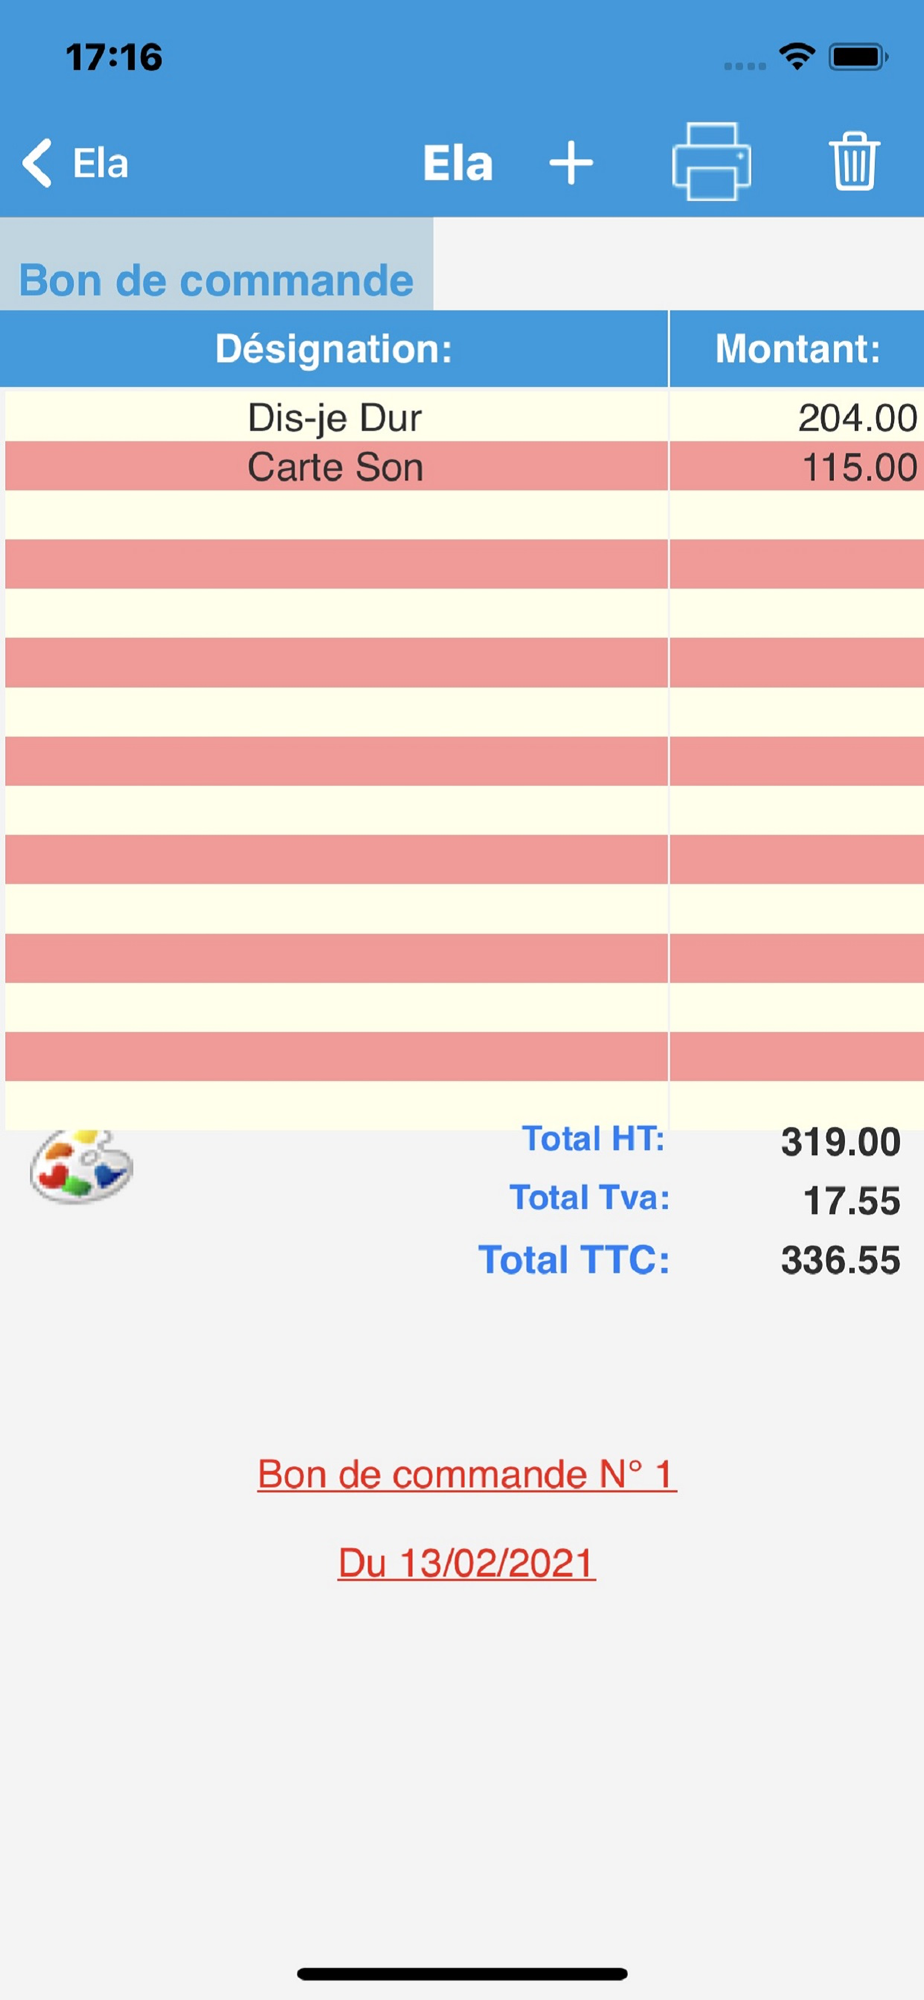Add new line with plus icon

coord(571,162)
